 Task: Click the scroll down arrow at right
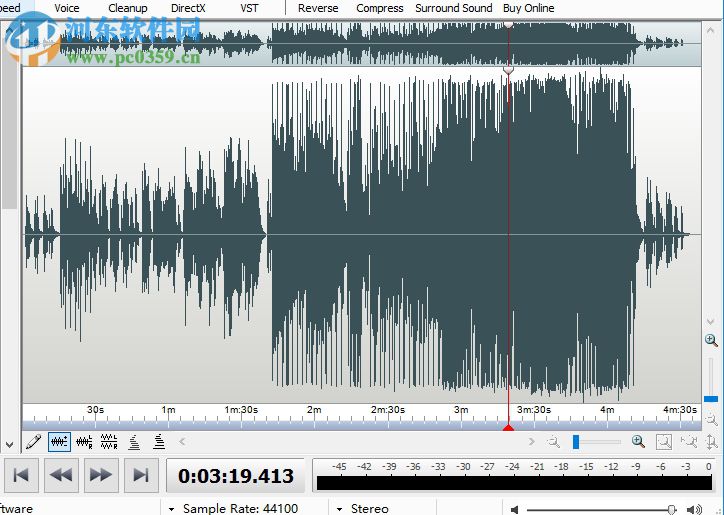[x=711, y=321]
